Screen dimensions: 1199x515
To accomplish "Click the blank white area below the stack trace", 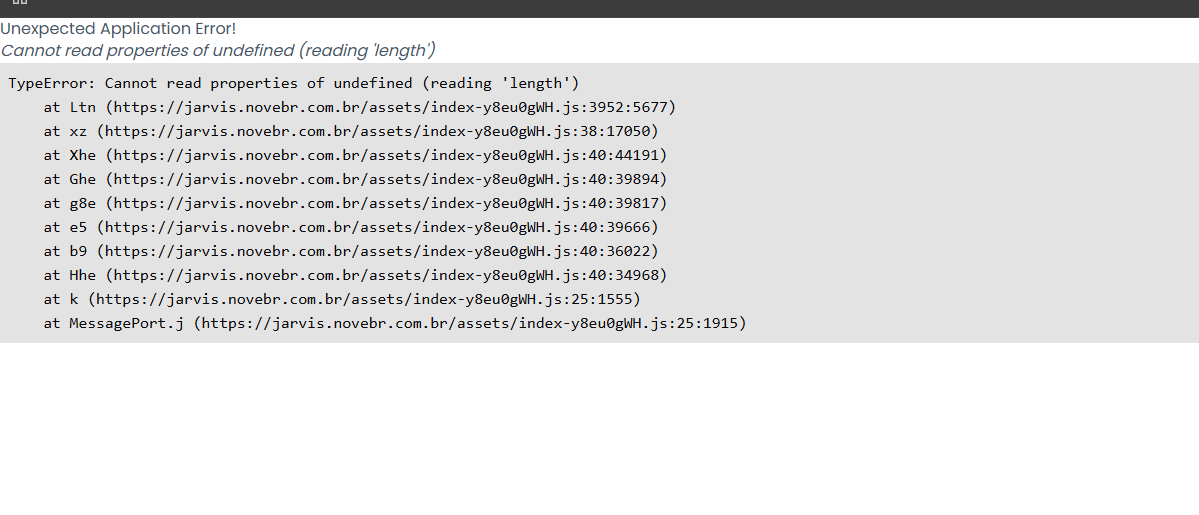I will (600, 430).
